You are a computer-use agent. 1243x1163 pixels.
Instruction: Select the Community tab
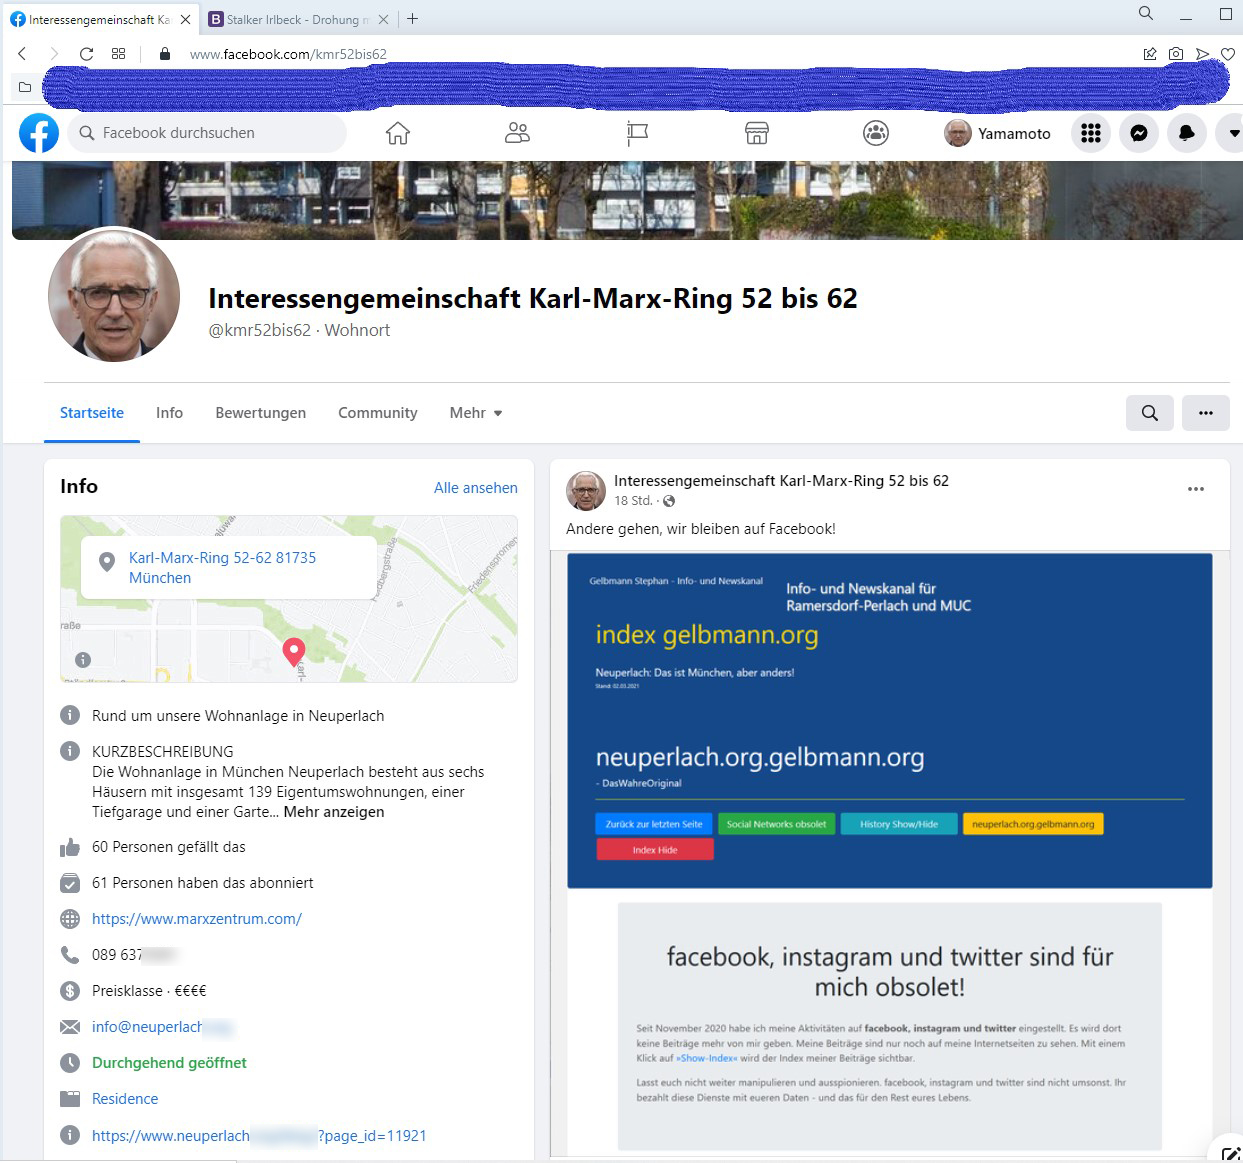[378, 413]
